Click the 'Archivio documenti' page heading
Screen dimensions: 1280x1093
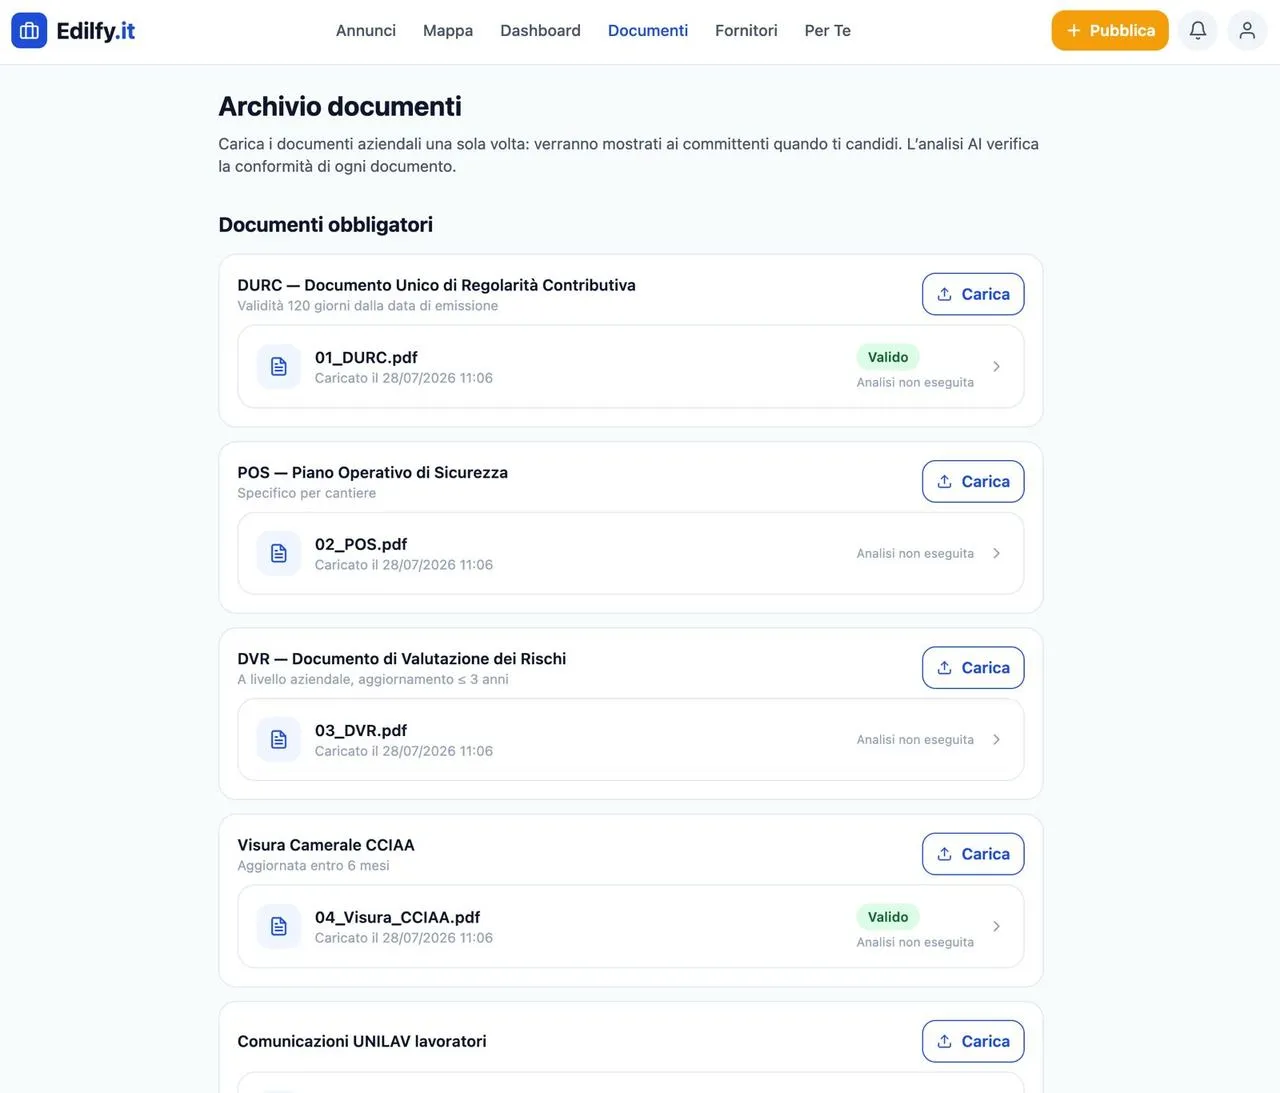click(x=340, y=106)
